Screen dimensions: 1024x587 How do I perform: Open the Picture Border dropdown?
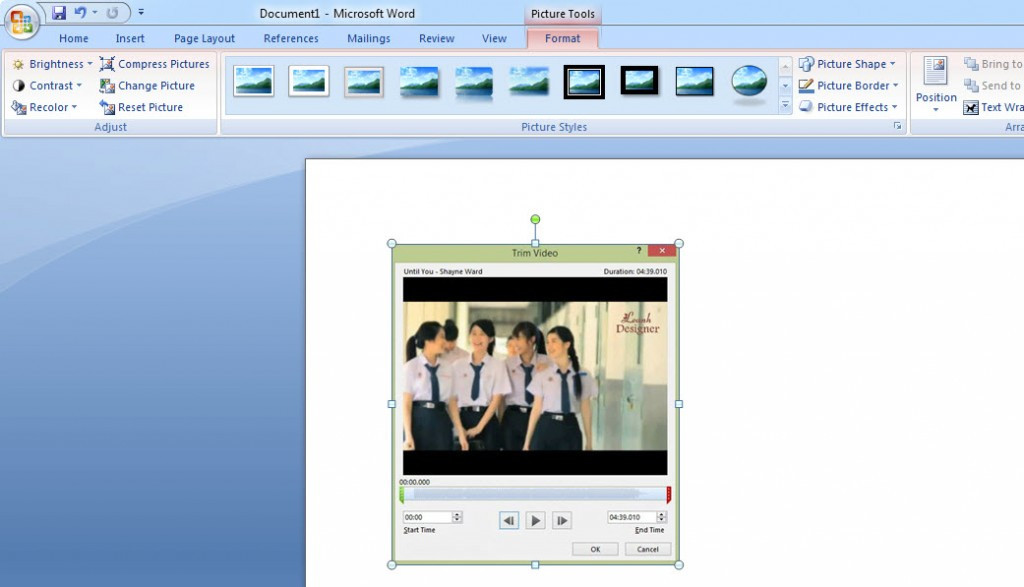(x=849, y=86)
